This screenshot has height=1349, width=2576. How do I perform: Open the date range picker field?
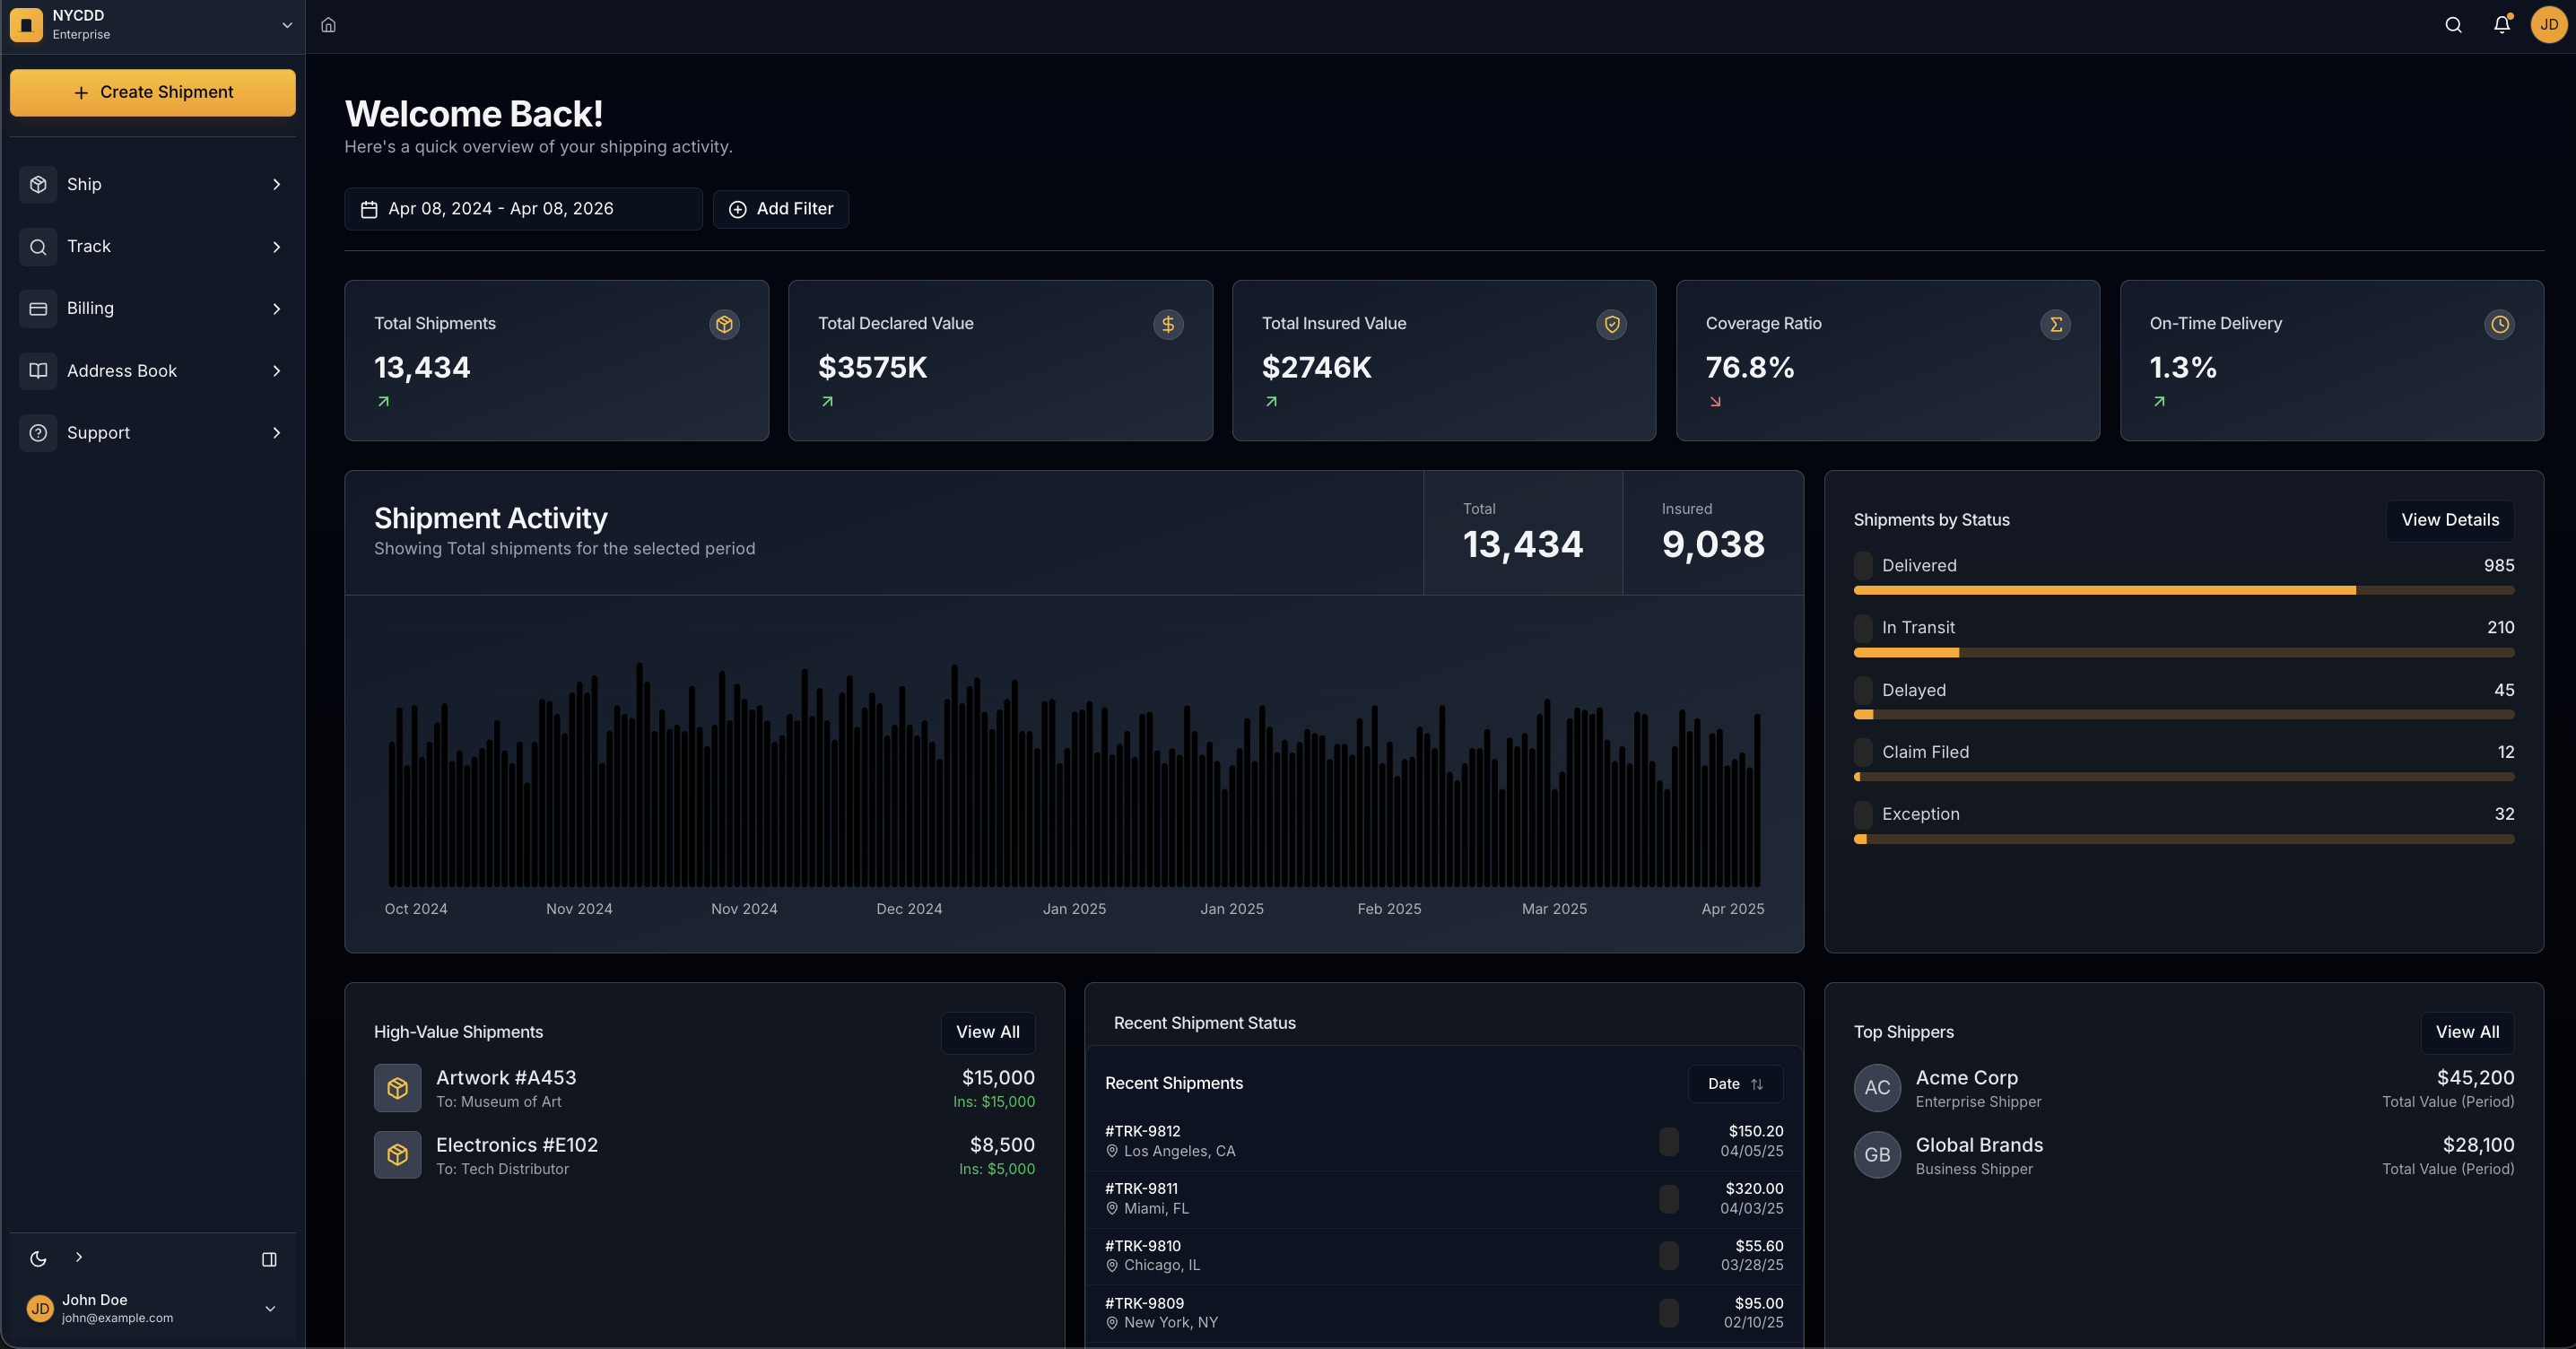coord(523,209)
